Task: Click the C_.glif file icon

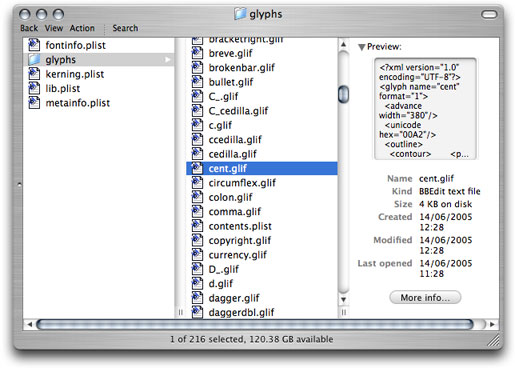Action: point(197,96)
